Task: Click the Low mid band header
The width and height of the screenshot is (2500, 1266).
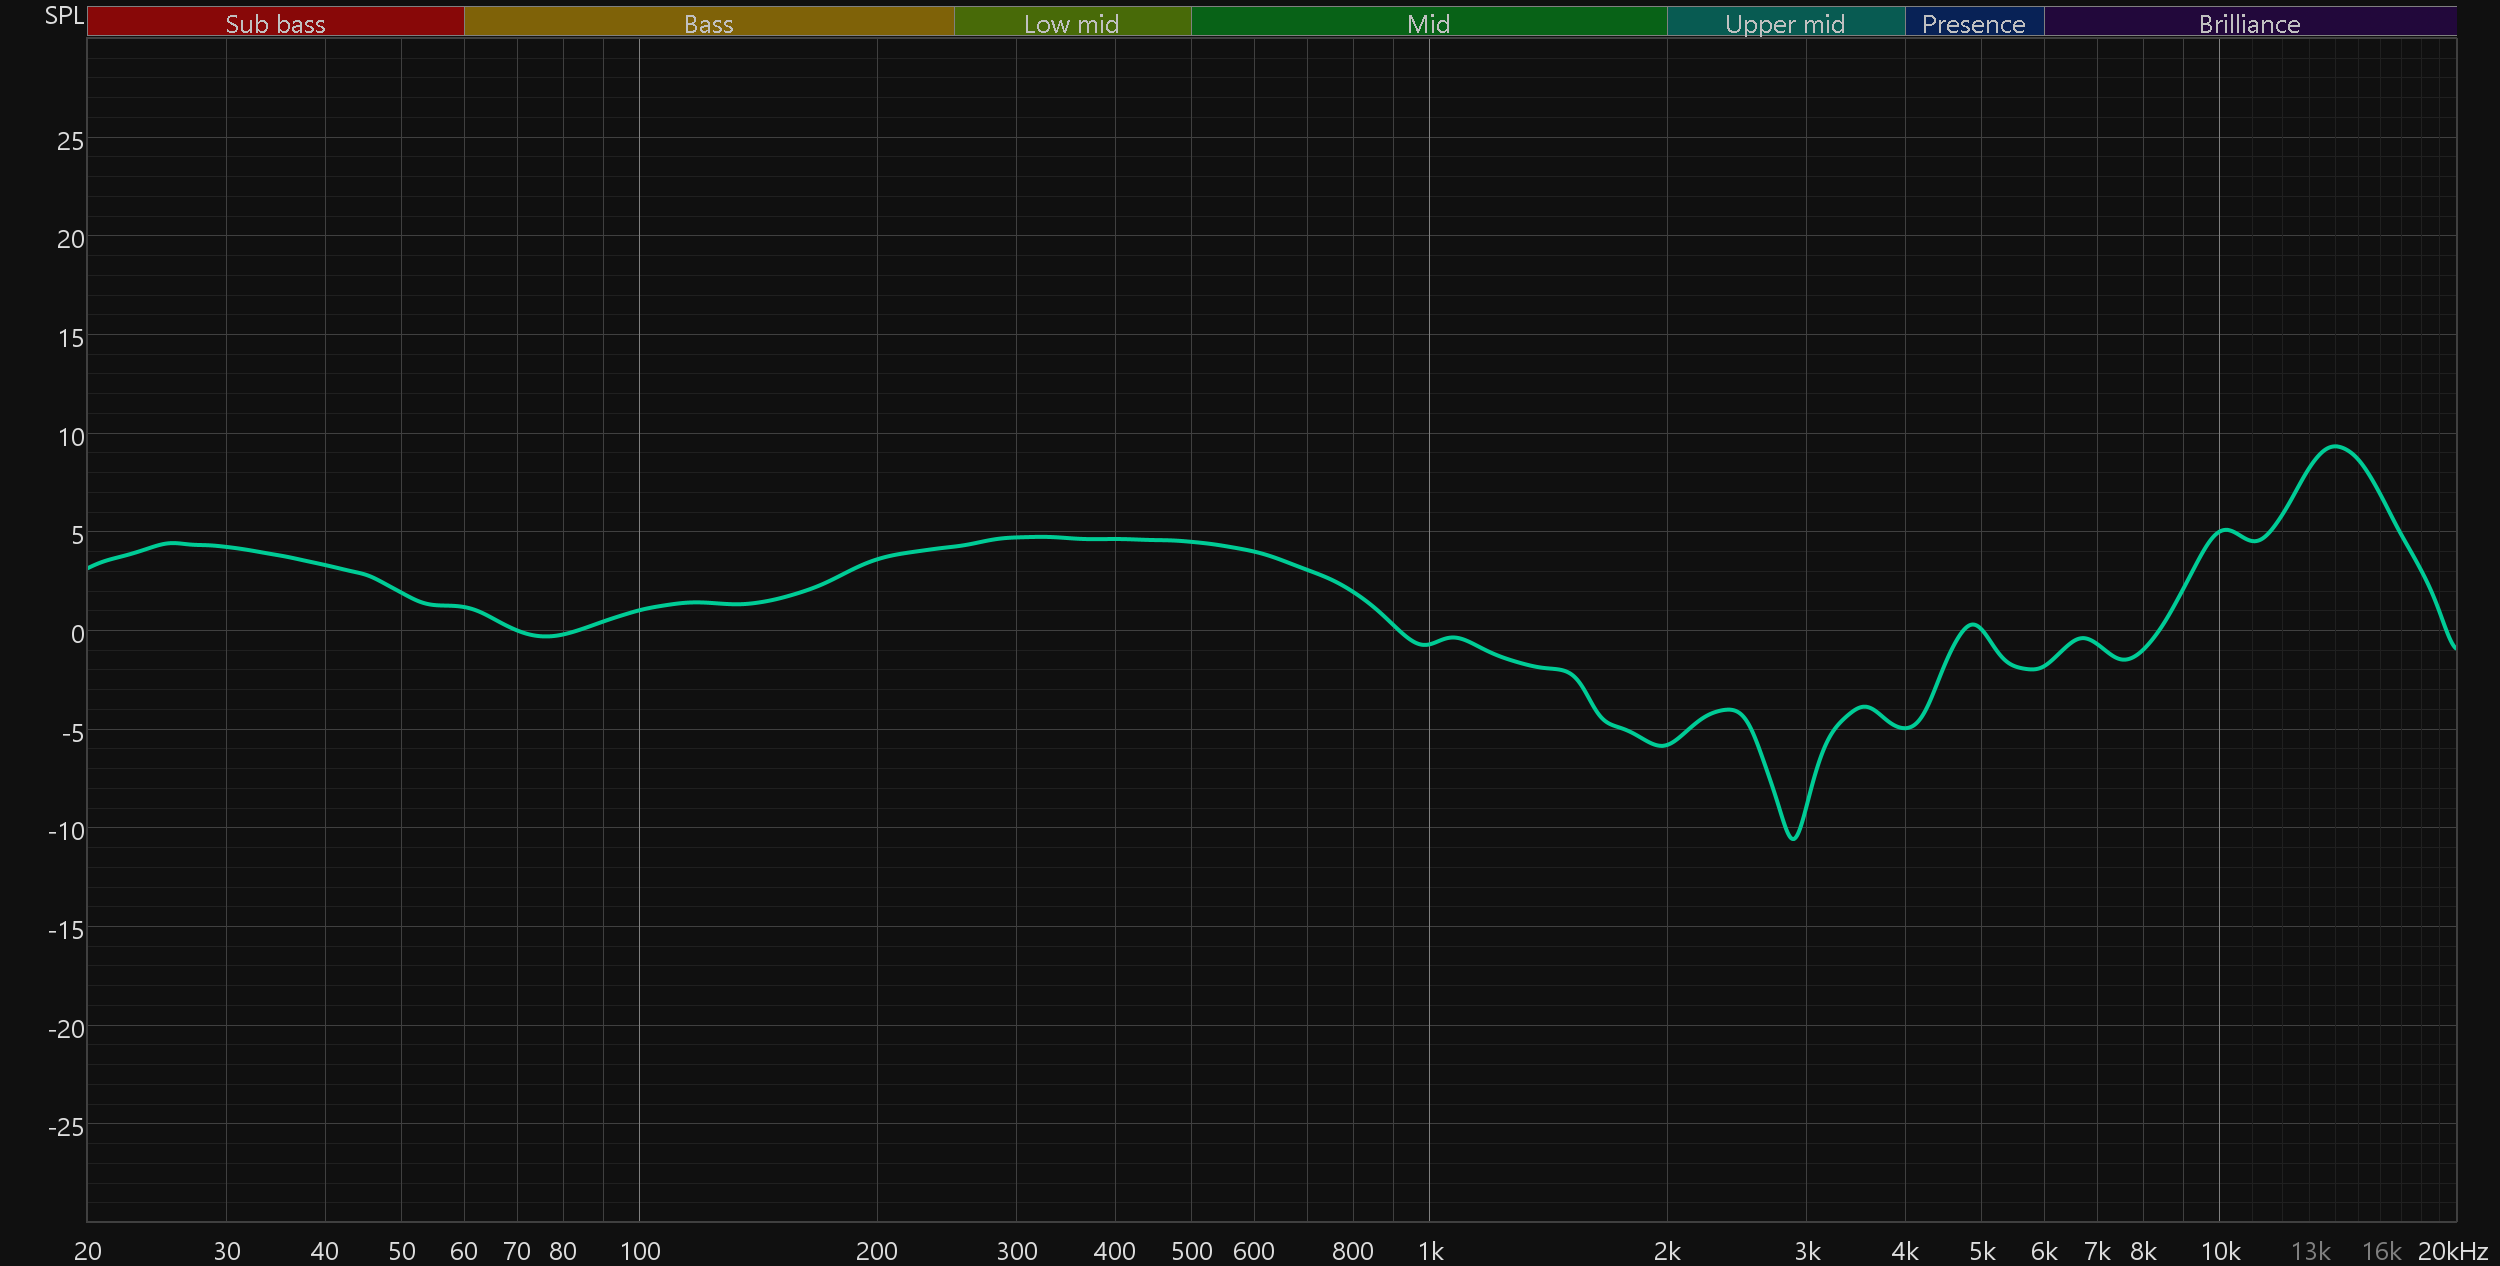Action: [x=1071, y=23]
